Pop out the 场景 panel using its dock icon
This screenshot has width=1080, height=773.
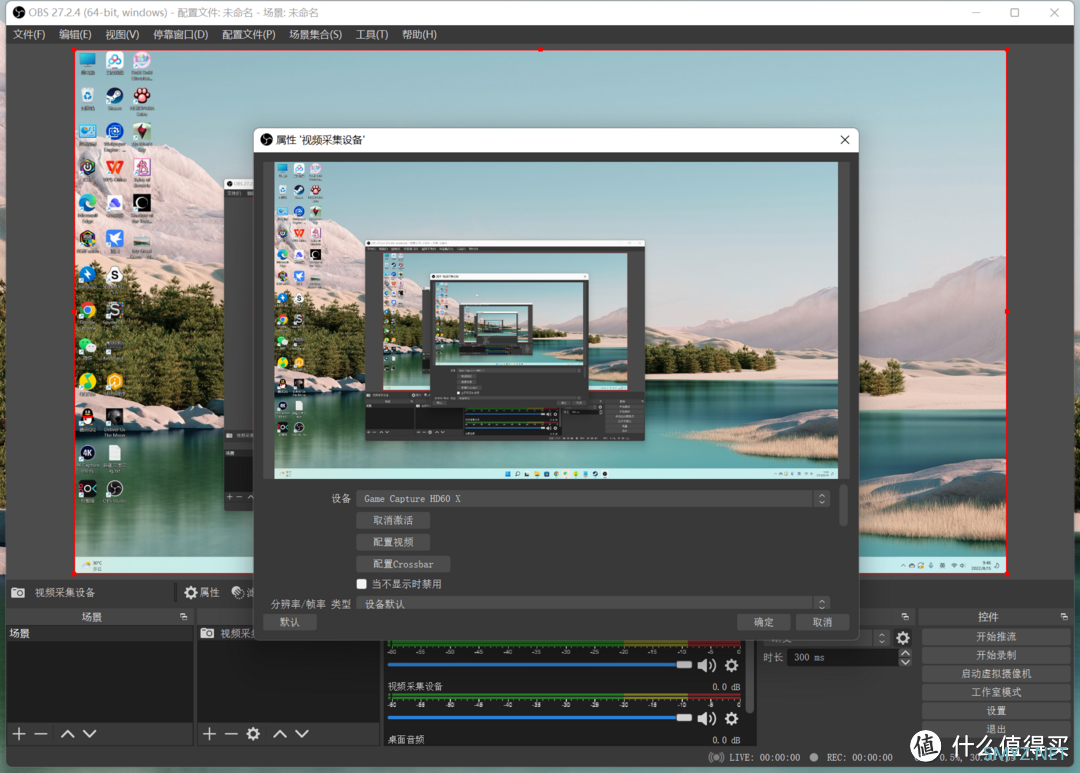(x=183, y=617)
